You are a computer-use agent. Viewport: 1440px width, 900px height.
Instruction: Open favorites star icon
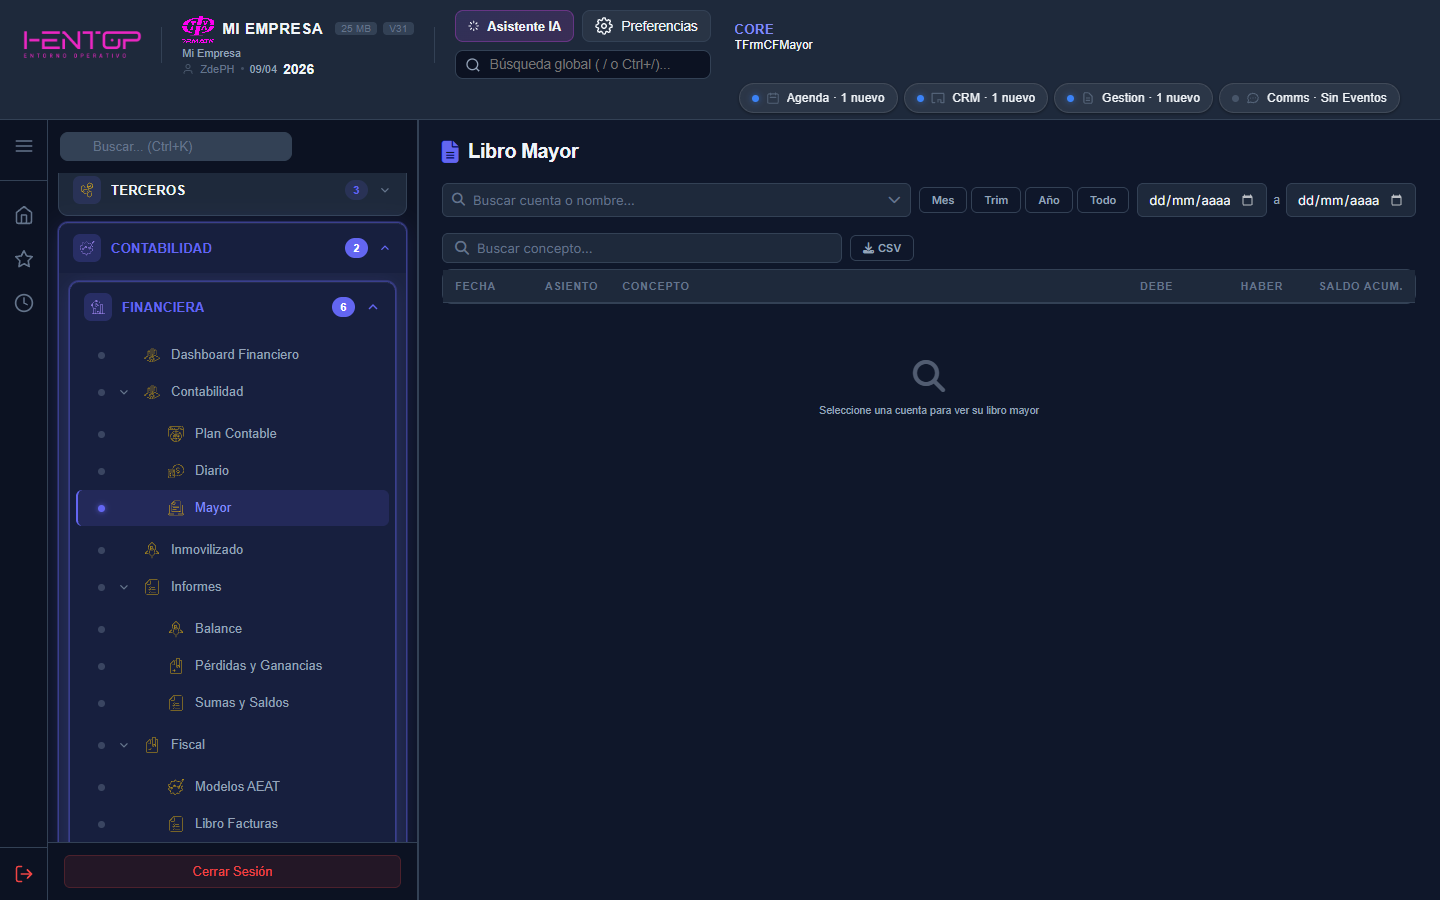point(24,259)
